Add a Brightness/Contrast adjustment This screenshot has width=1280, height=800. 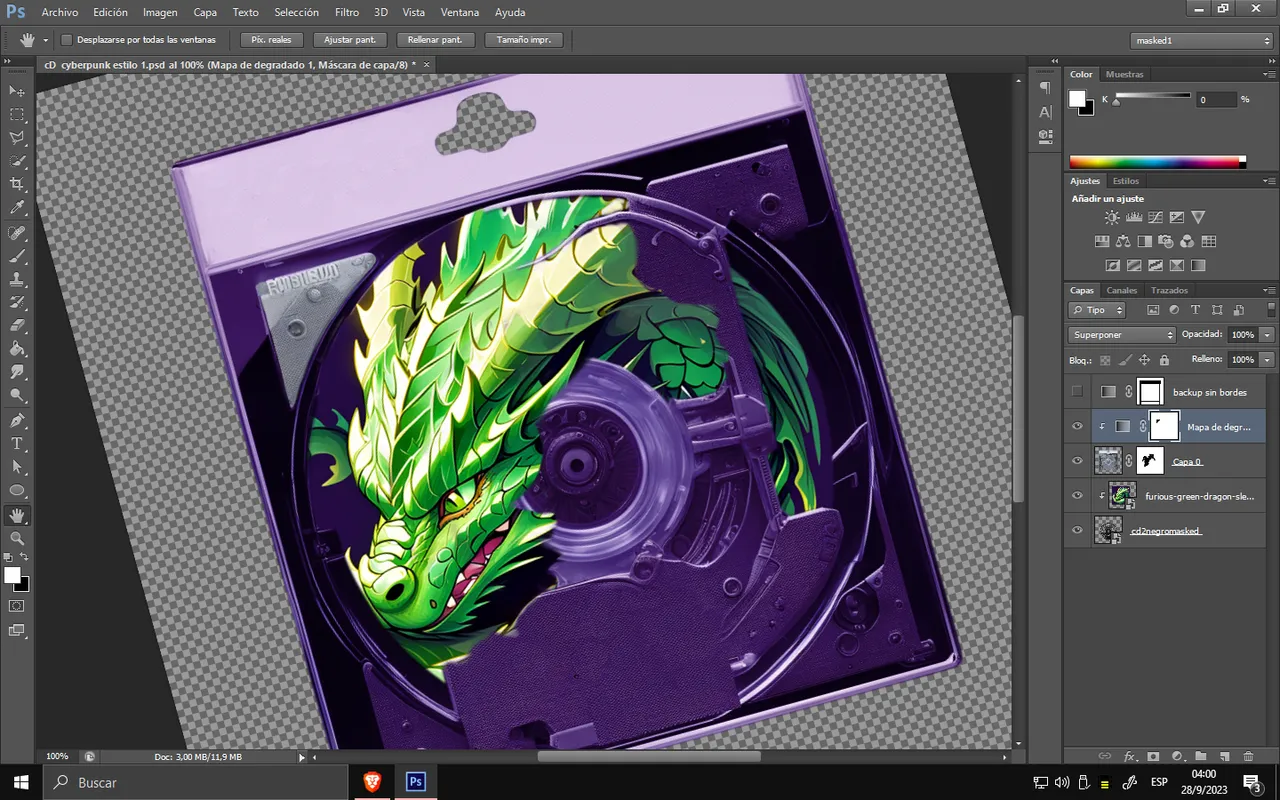[1112, 217]
